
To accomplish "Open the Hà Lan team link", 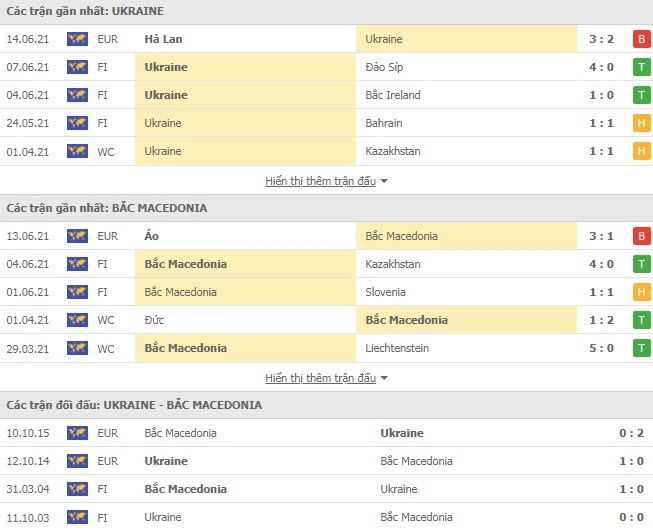I will 163,39.
